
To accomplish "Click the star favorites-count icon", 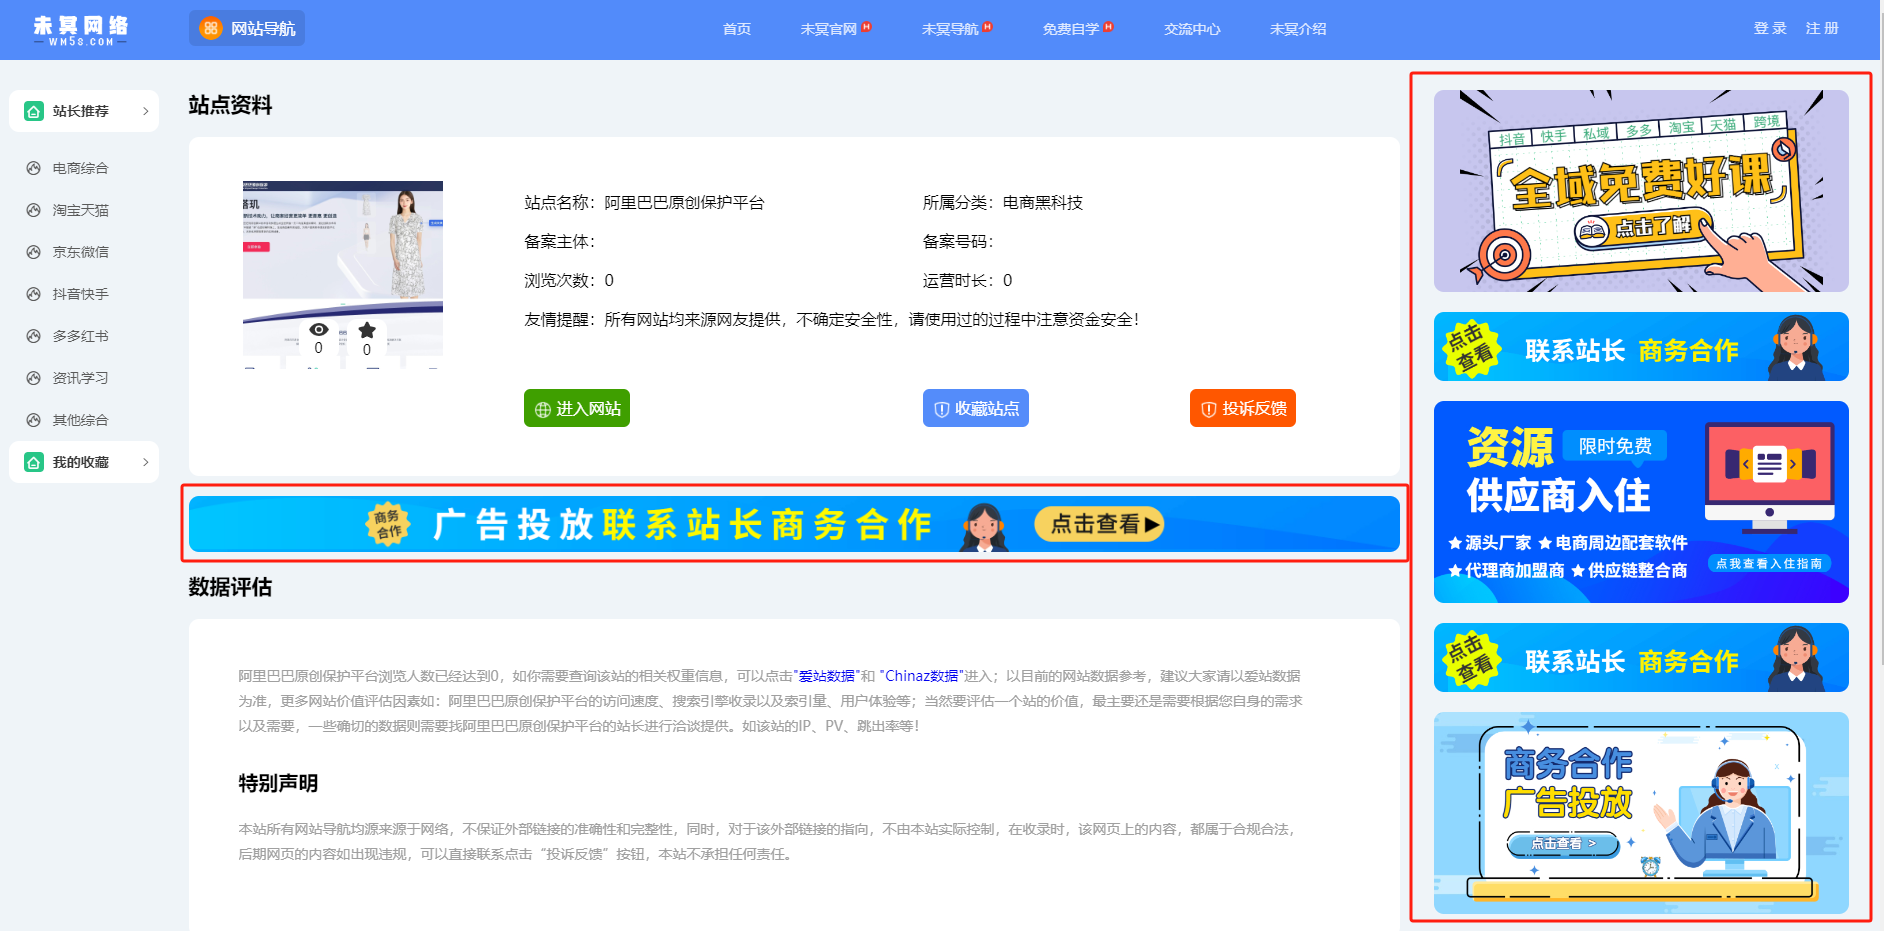I will tap(367, 330).
